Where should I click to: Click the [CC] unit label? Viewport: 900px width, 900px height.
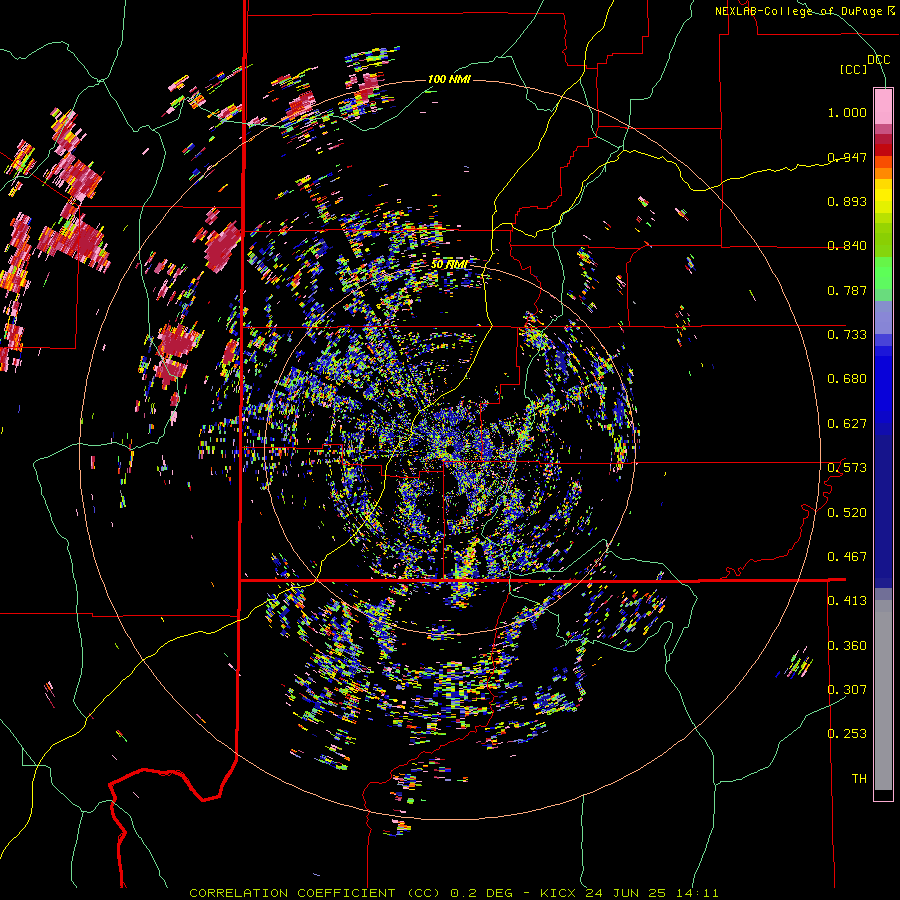[x=853, y=69]
